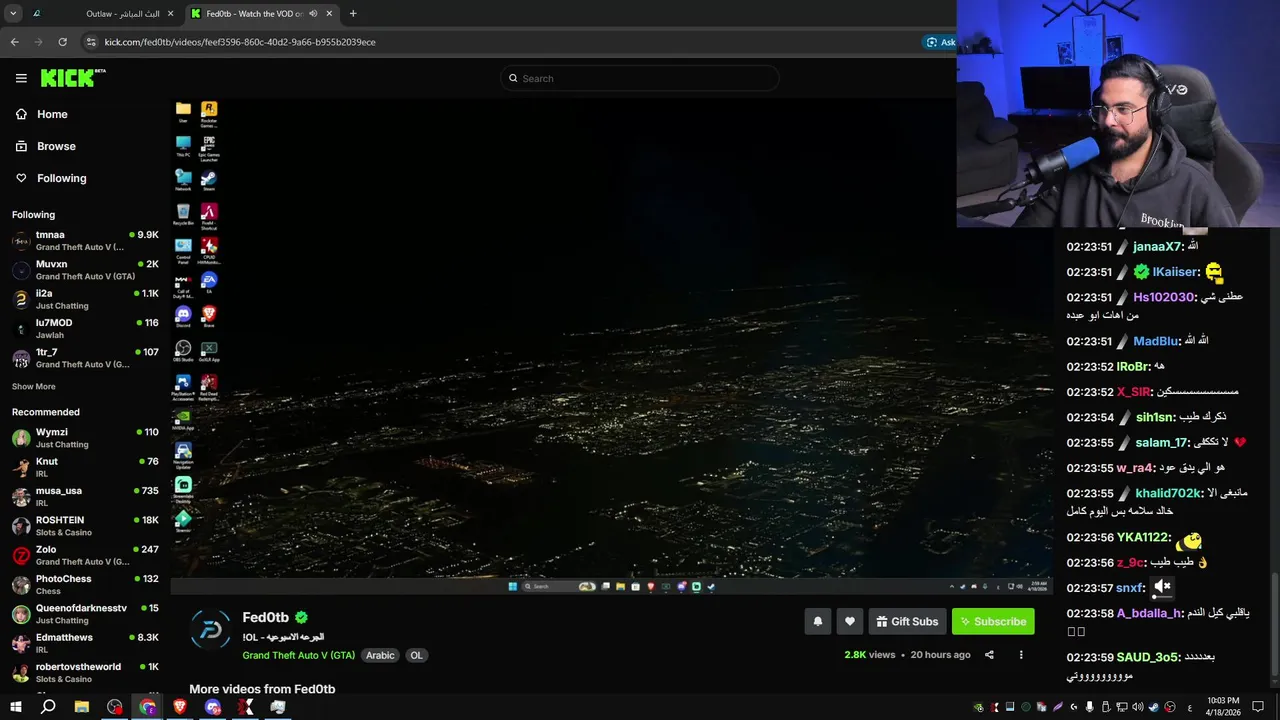
Task: Open musa_usa recommended channel
Action: [85, 497]
